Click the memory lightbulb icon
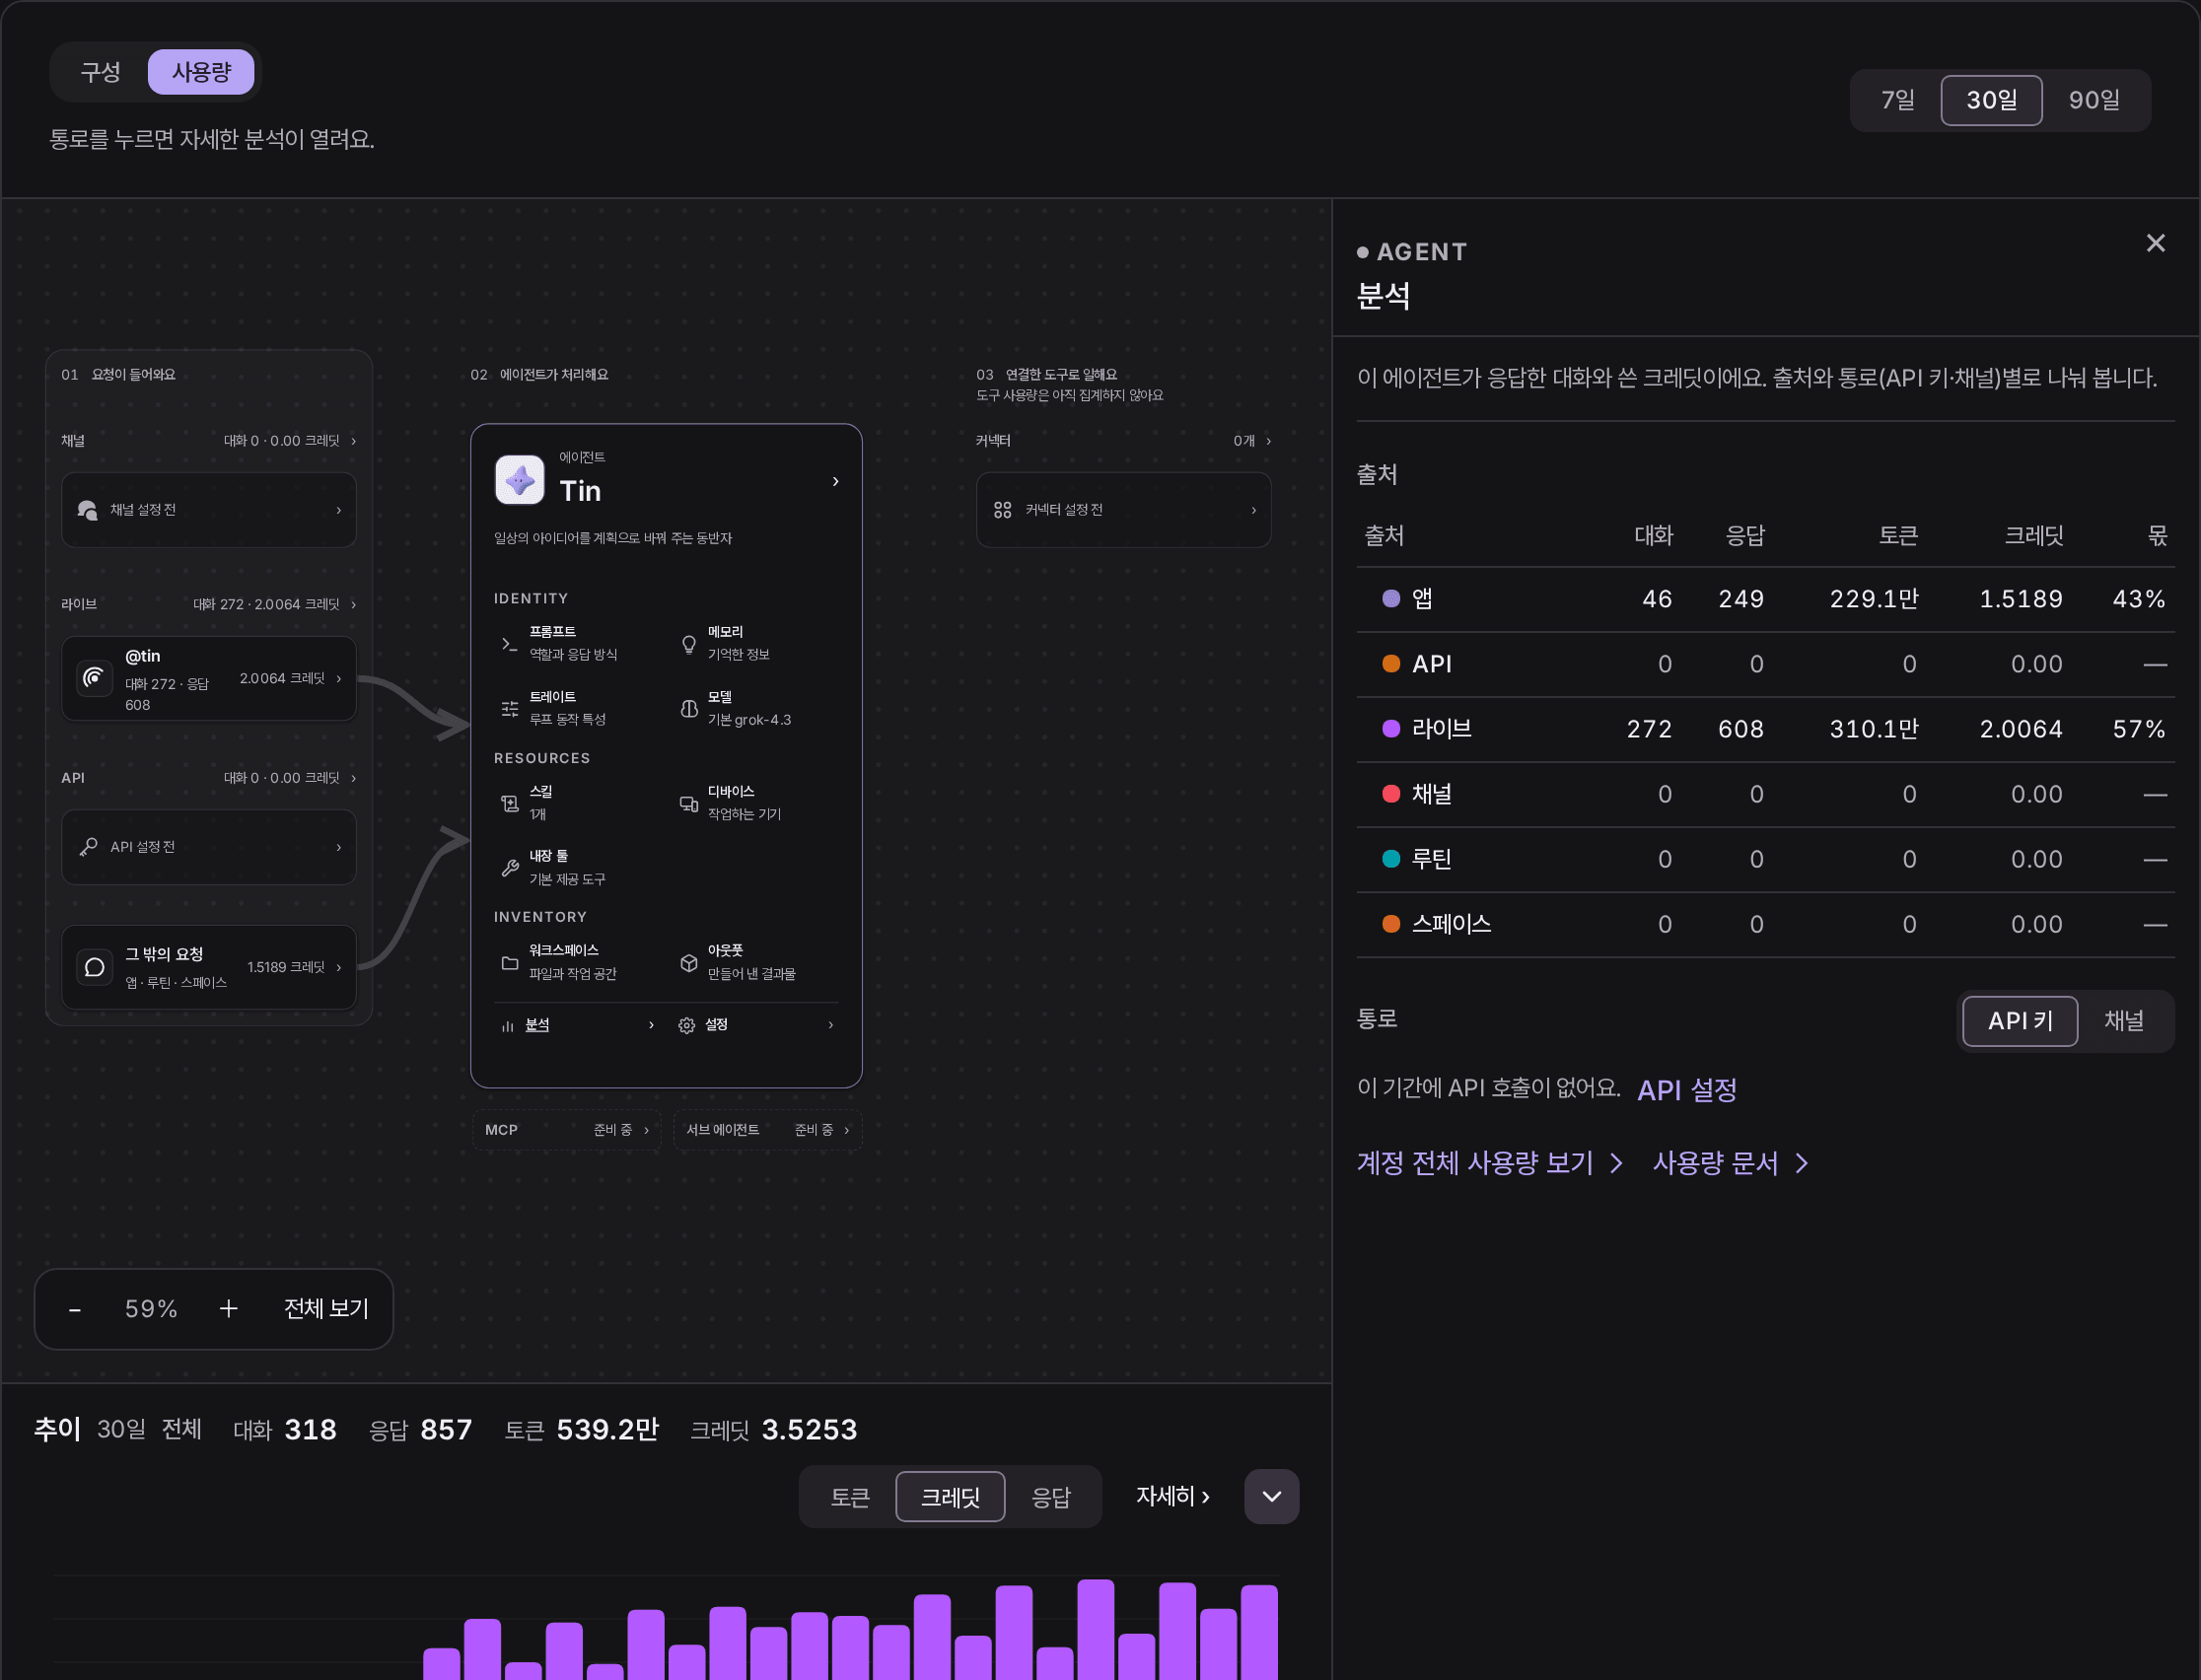This screenshot has width=2201, height=1680. click(689, 644)
